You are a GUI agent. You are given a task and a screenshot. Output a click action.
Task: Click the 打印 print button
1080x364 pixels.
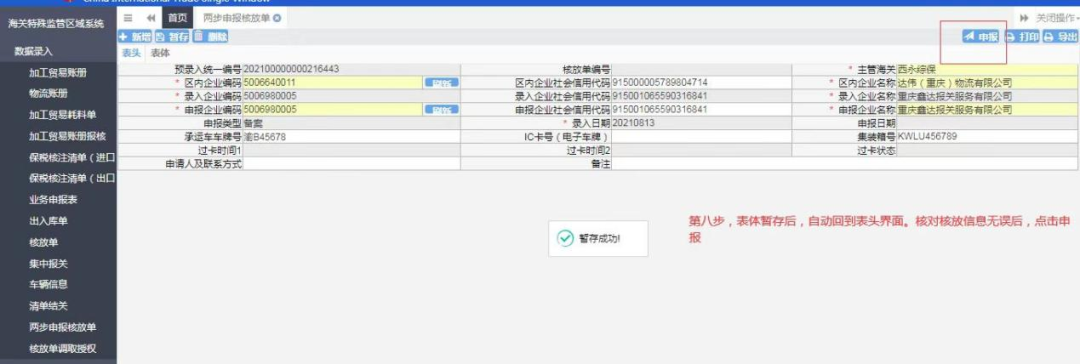pos(1022,37)
